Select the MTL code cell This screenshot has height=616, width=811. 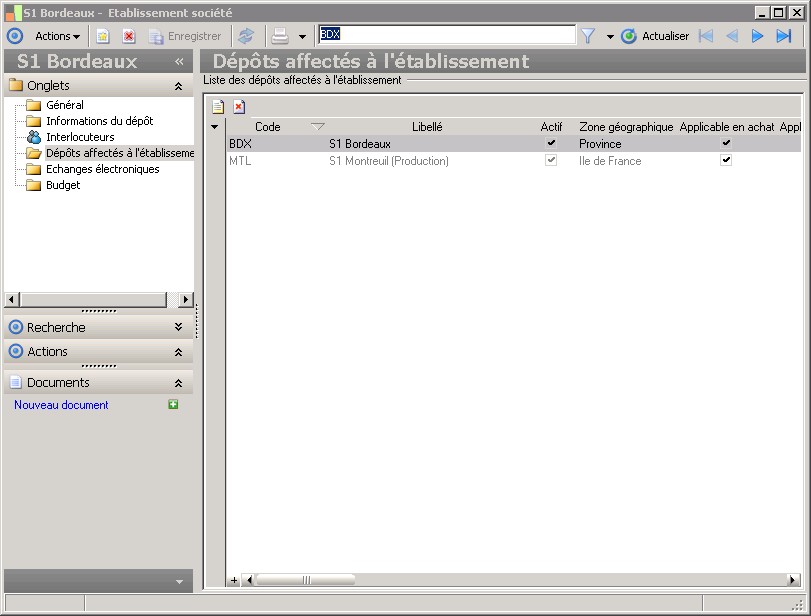(241, 161)
